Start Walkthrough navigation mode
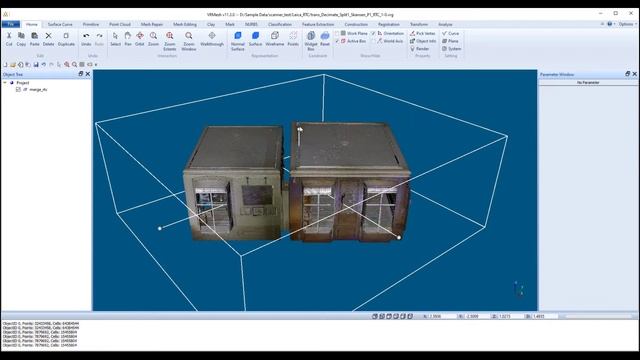The width and height of the screenshot is (640, 360). (212, 39)
